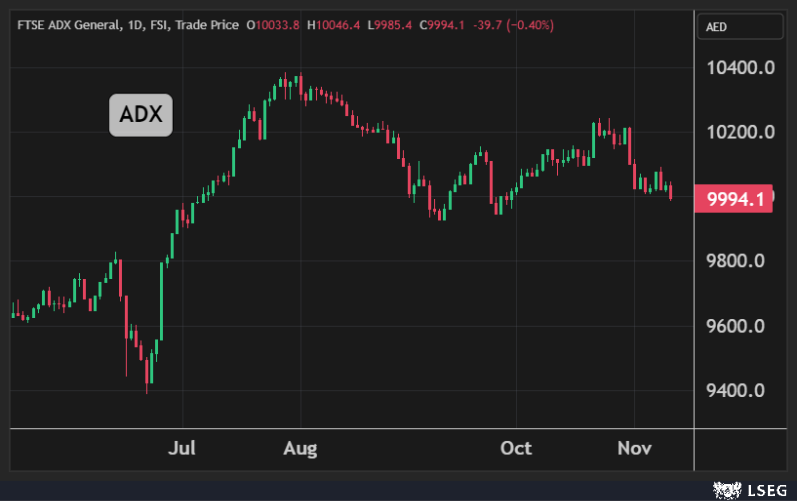
Task: Click the 9400.0 price axis label
Action: (x=735, y=391)
